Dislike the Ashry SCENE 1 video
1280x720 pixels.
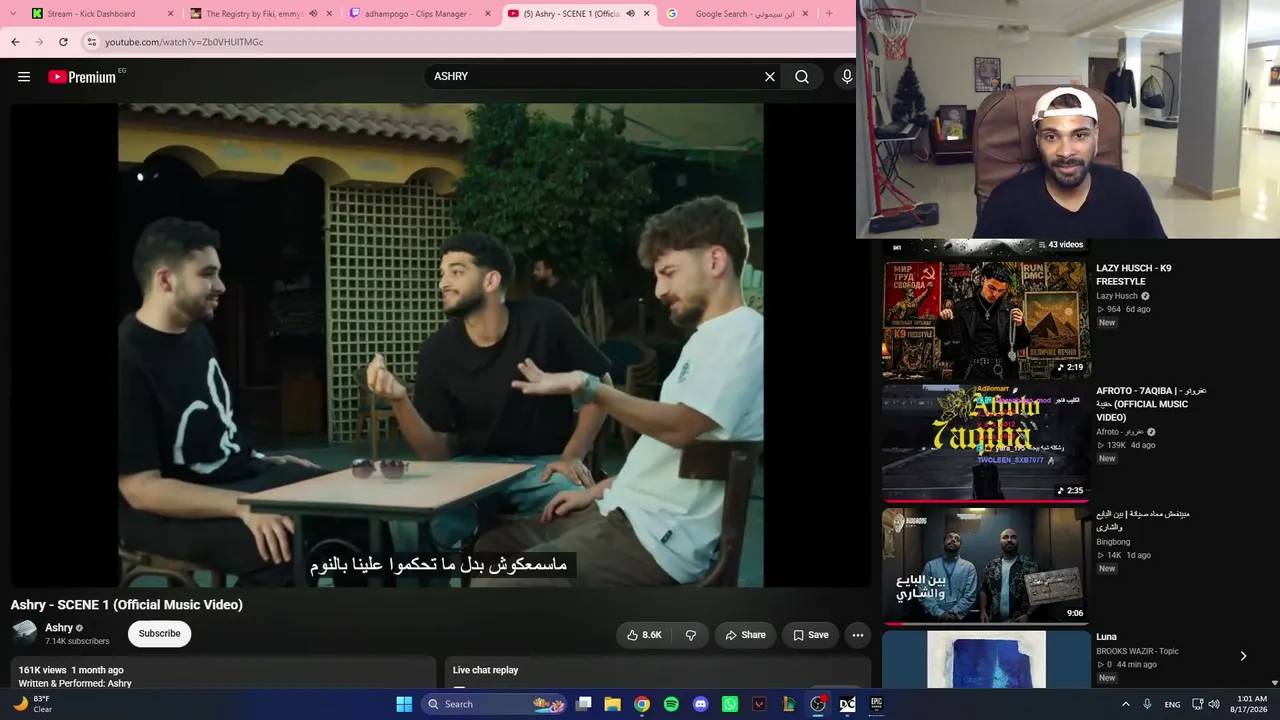click(x=691, y=635)
